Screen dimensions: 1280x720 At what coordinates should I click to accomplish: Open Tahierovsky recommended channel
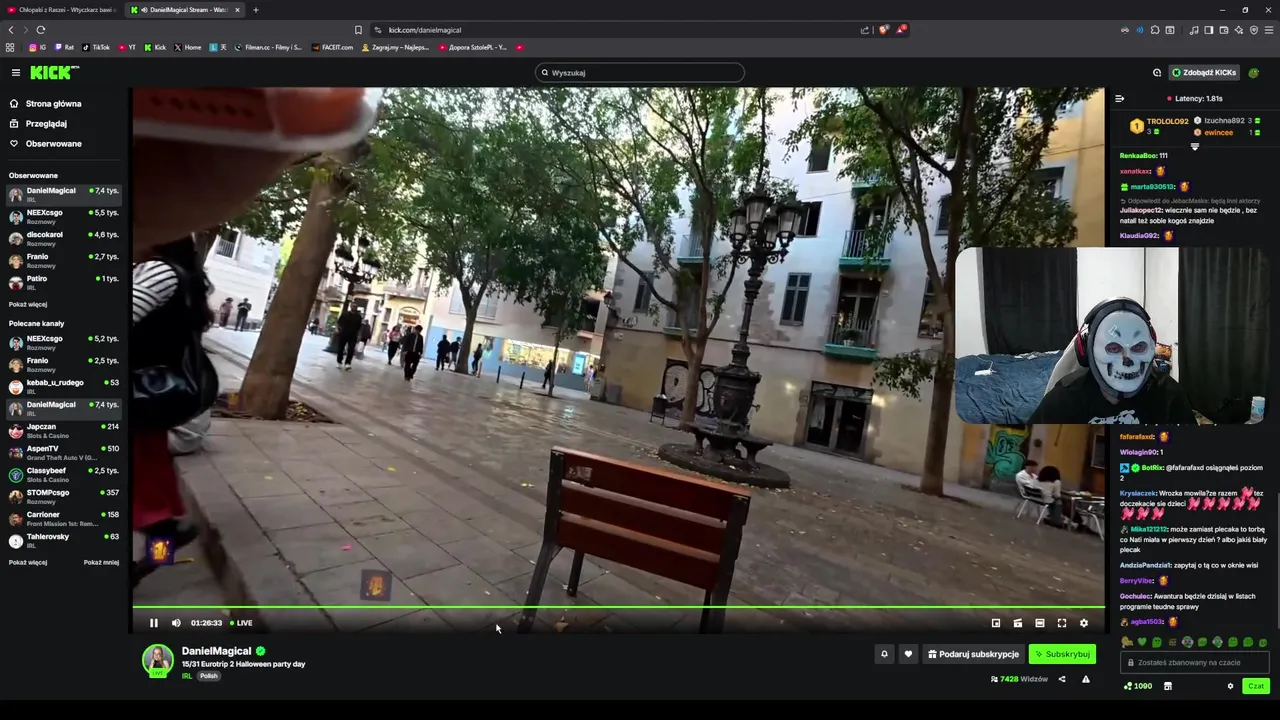point(64,540)
